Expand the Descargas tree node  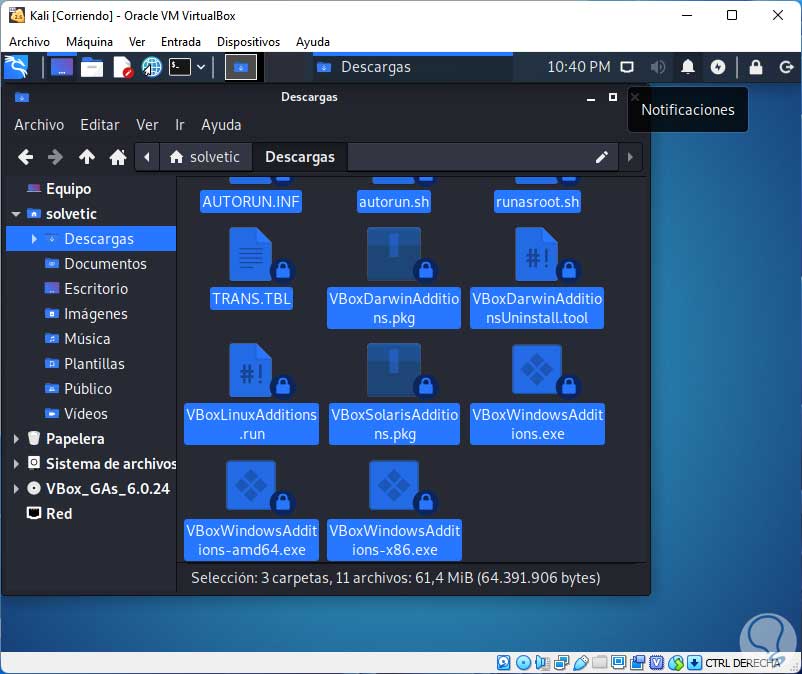(34, 239)
